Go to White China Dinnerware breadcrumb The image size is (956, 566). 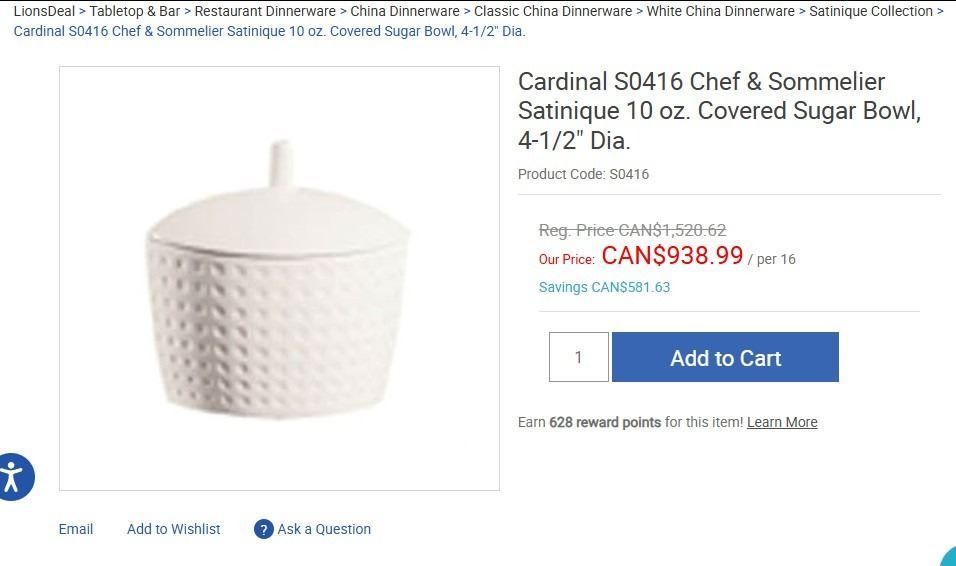click(x=720, y=11)
